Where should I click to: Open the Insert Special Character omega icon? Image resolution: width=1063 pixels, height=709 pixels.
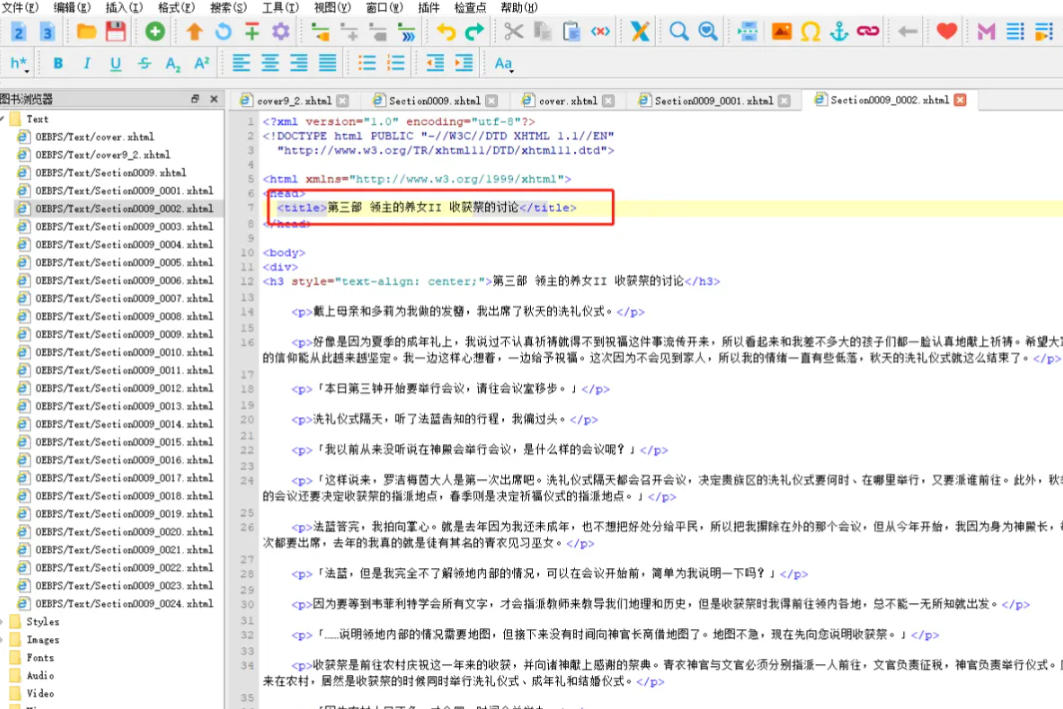810,31
